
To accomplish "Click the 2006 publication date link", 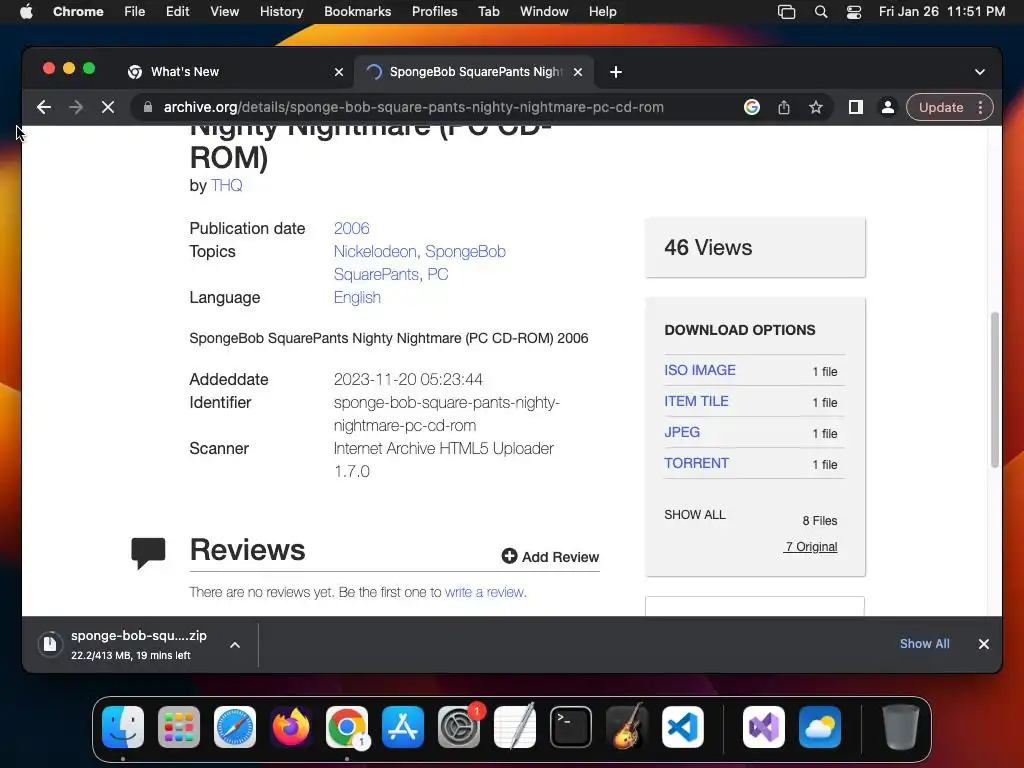I will (x=351, y=229).
